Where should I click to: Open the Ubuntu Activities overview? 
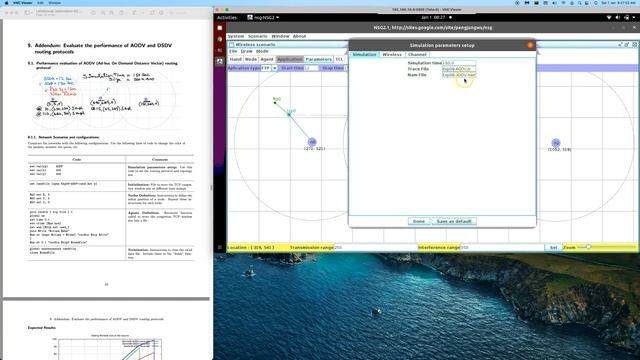227,18
